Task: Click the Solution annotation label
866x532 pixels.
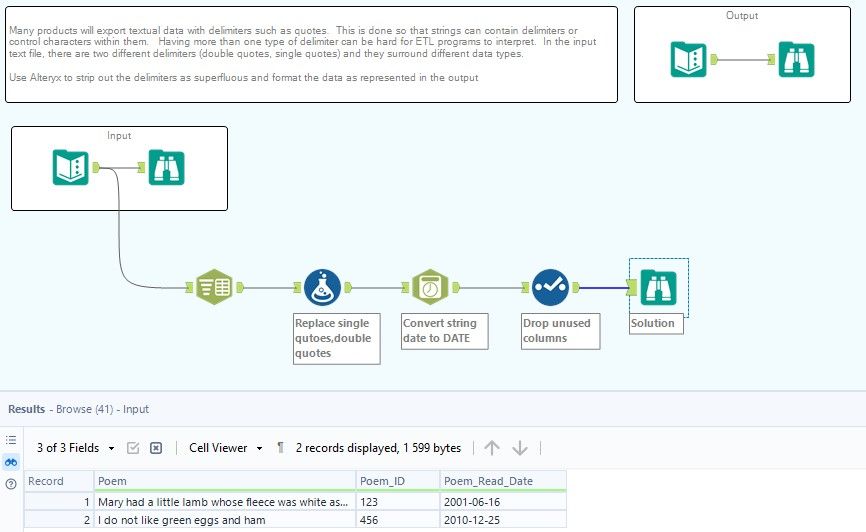Action: click(x=656, y=324)
